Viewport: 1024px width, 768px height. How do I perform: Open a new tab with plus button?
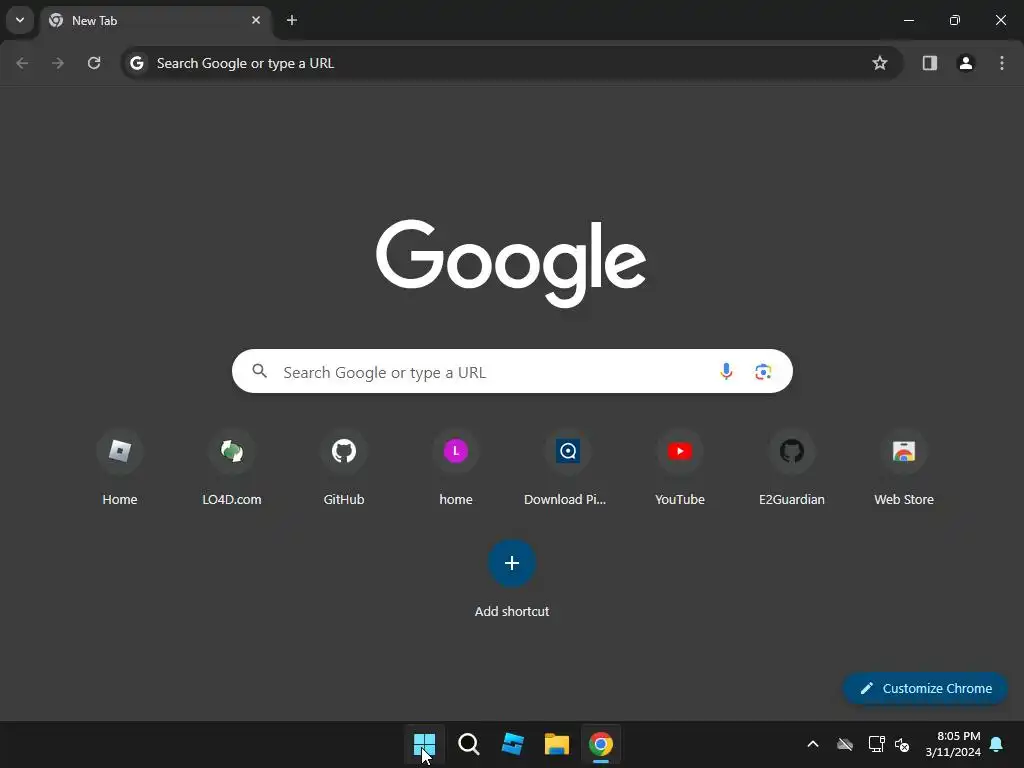292,20
